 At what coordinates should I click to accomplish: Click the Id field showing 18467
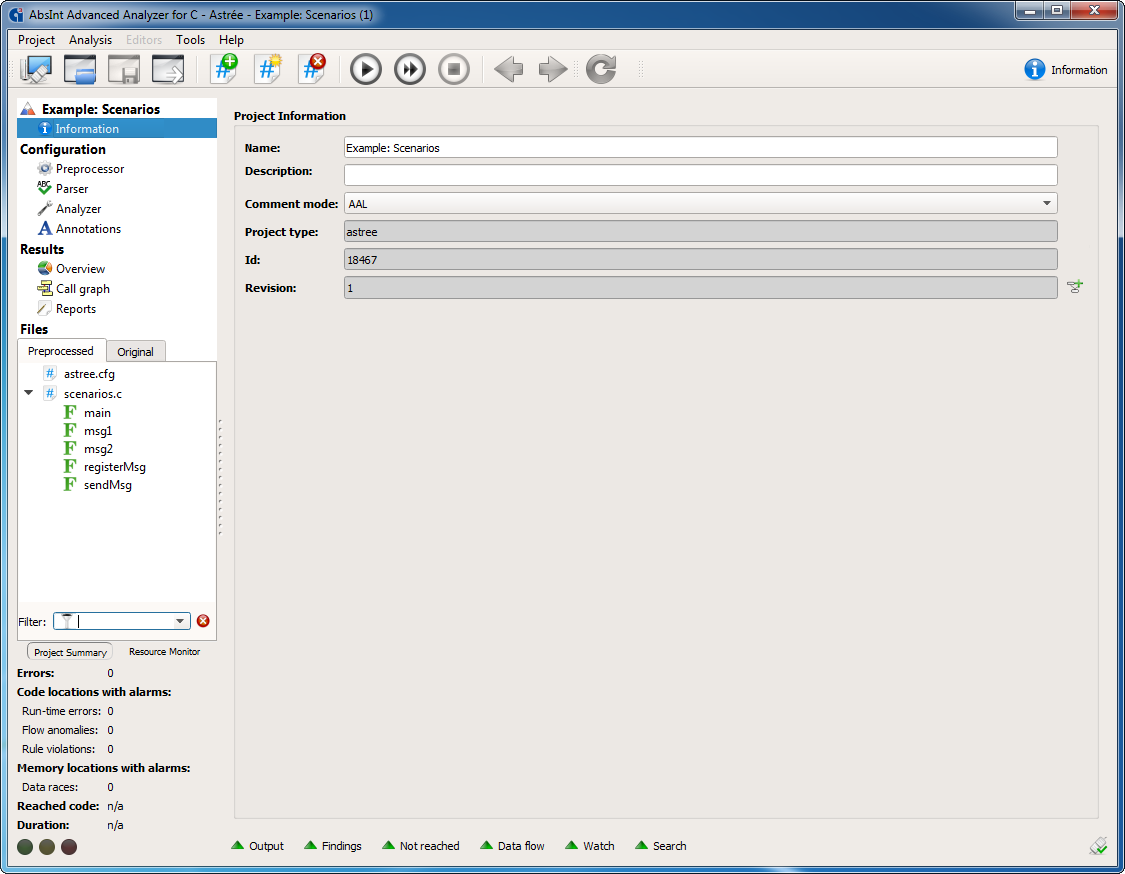(700, 260)
